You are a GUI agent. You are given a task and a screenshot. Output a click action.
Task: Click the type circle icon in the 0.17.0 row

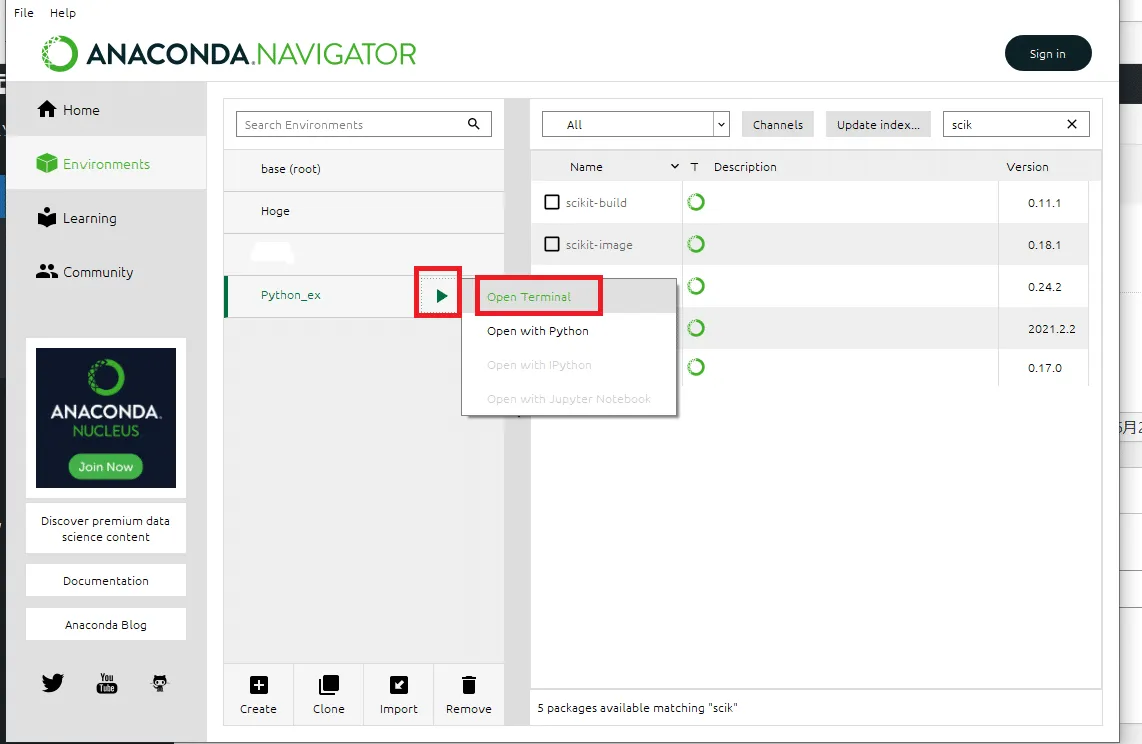click(696, 367)
